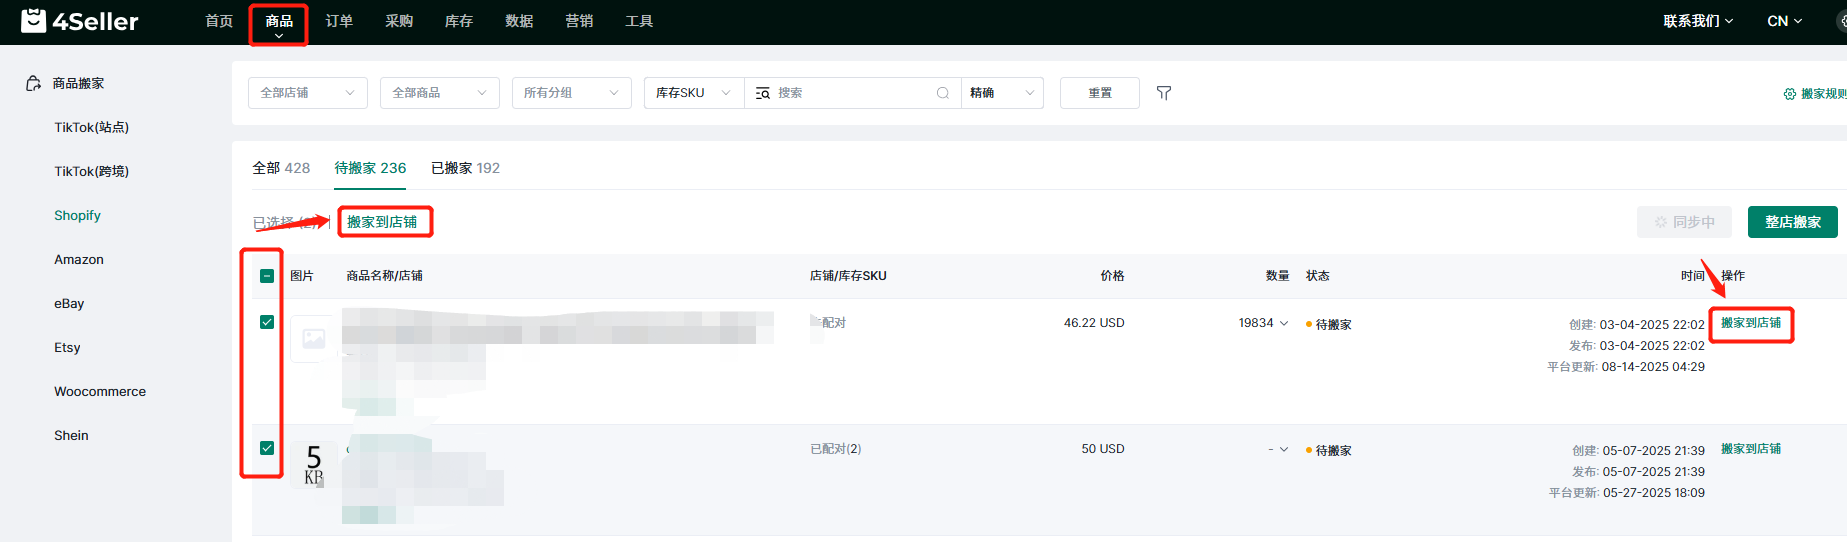This screenshot has height=542, width=1847.
Task: Click the funnel filter icon
Action: [x=1164, y=93]
